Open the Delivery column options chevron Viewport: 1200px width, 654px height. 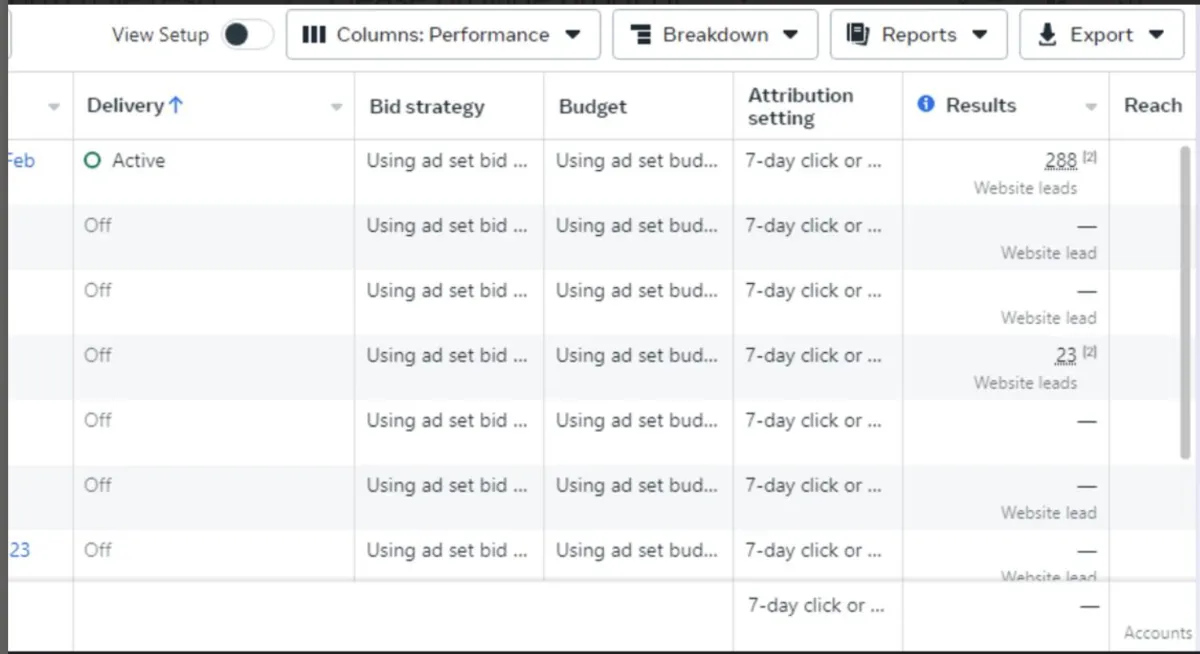pyautogui.click(x=337, y=107)
